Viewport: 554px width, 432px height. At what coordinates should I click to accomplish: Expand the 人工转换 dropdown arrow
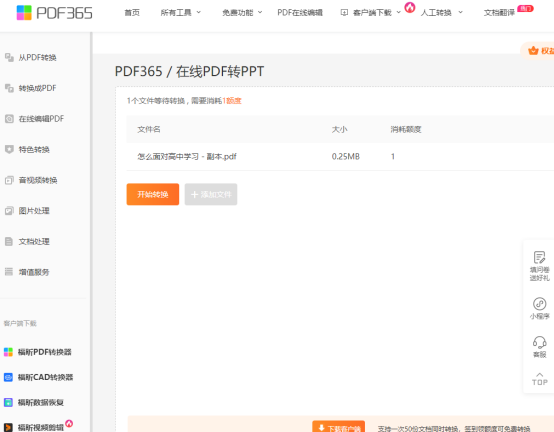460,12
